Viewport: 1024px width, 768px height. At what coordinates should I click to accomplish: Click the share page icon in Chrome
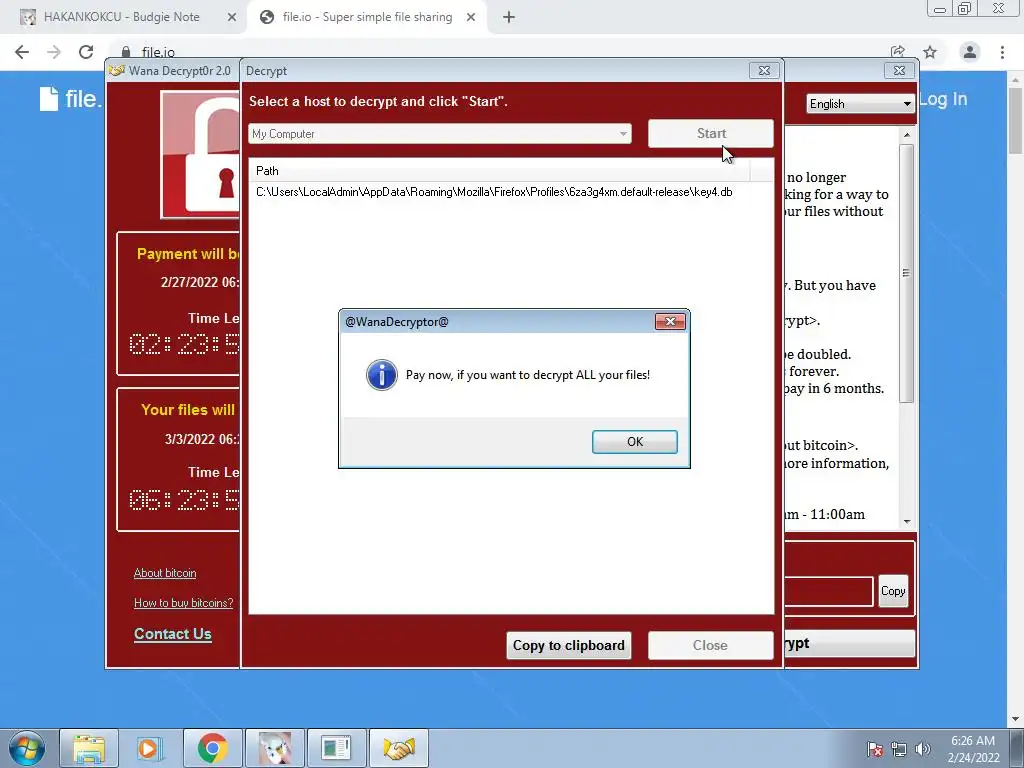[898, 52]
